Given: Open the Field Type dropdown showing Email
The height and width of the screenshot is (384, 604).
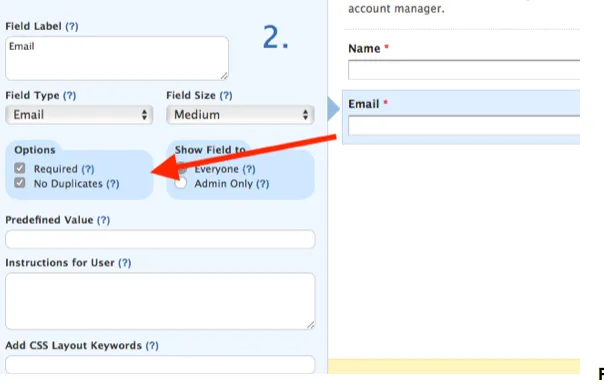Looking at the screenshot, I should [x=79, y=115].
